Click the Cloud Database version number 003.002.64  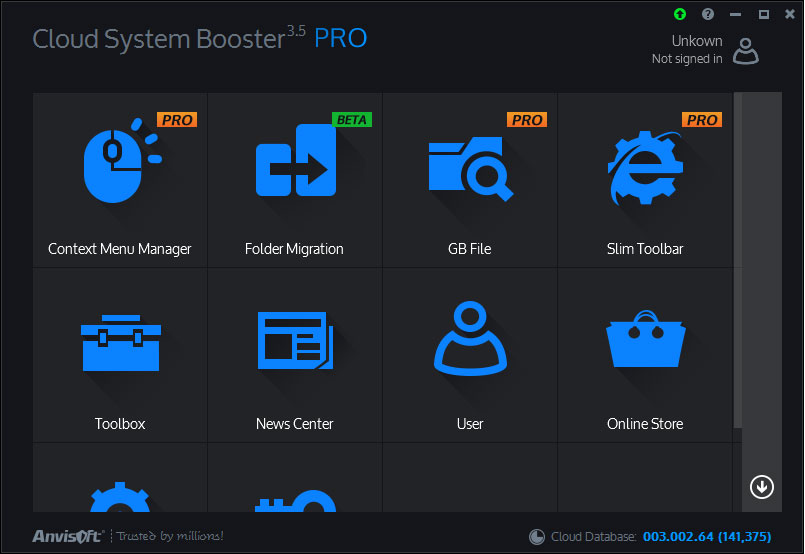[678, 537]
